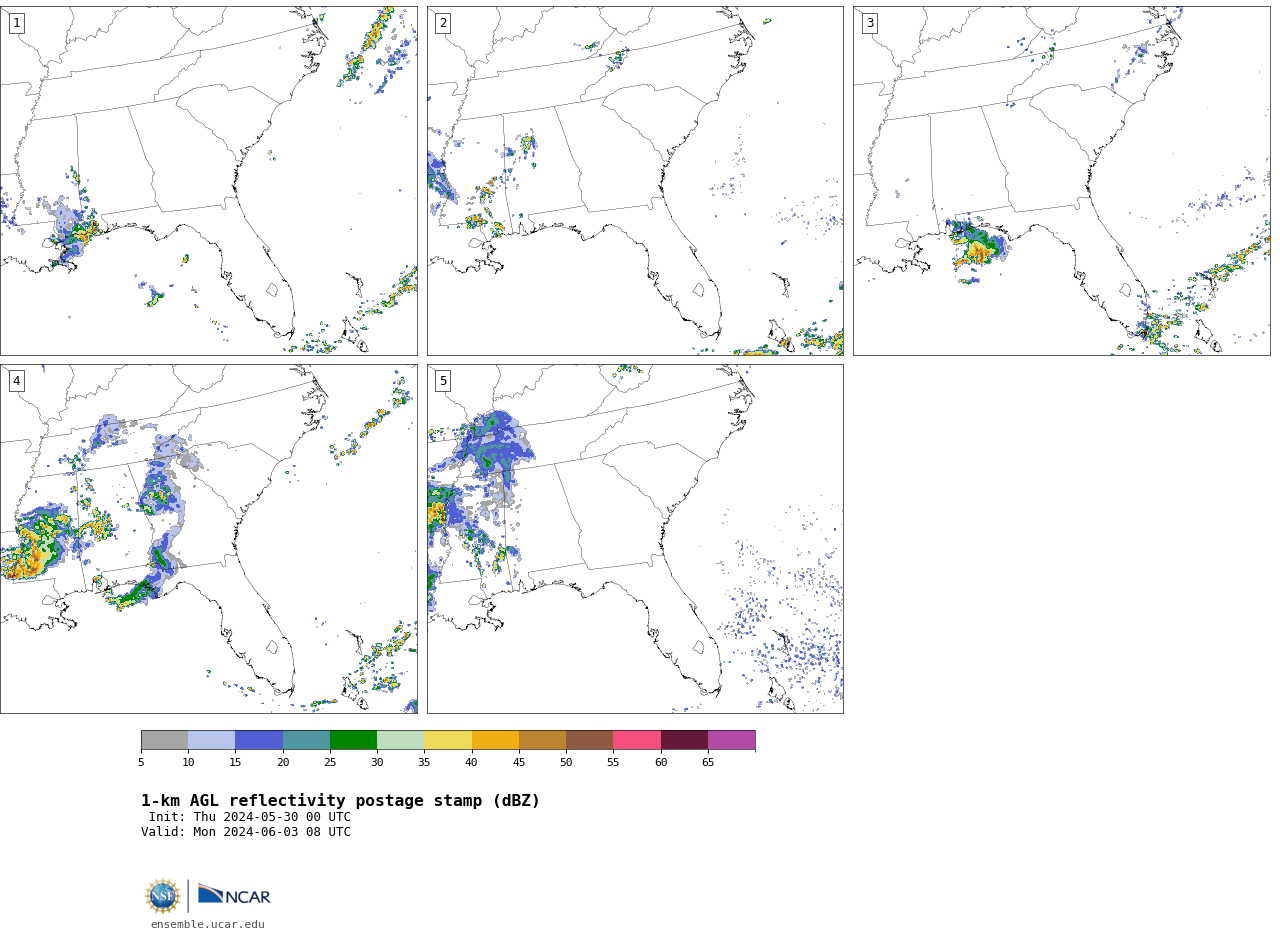The width and height of the screenshot is (1280, 936).
Task: Click the pink 55-60 dBZ swatch
Action: [637, 740]
